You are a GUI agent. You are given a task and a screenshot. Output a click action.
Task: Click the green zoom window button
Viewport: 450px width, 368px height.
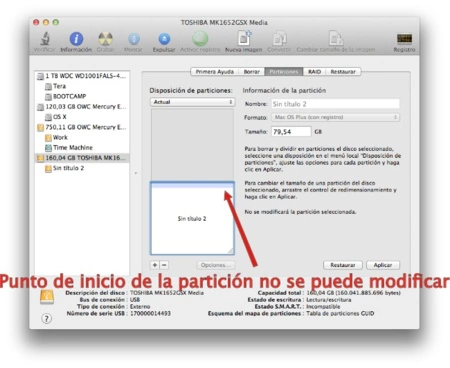[56, 22]
